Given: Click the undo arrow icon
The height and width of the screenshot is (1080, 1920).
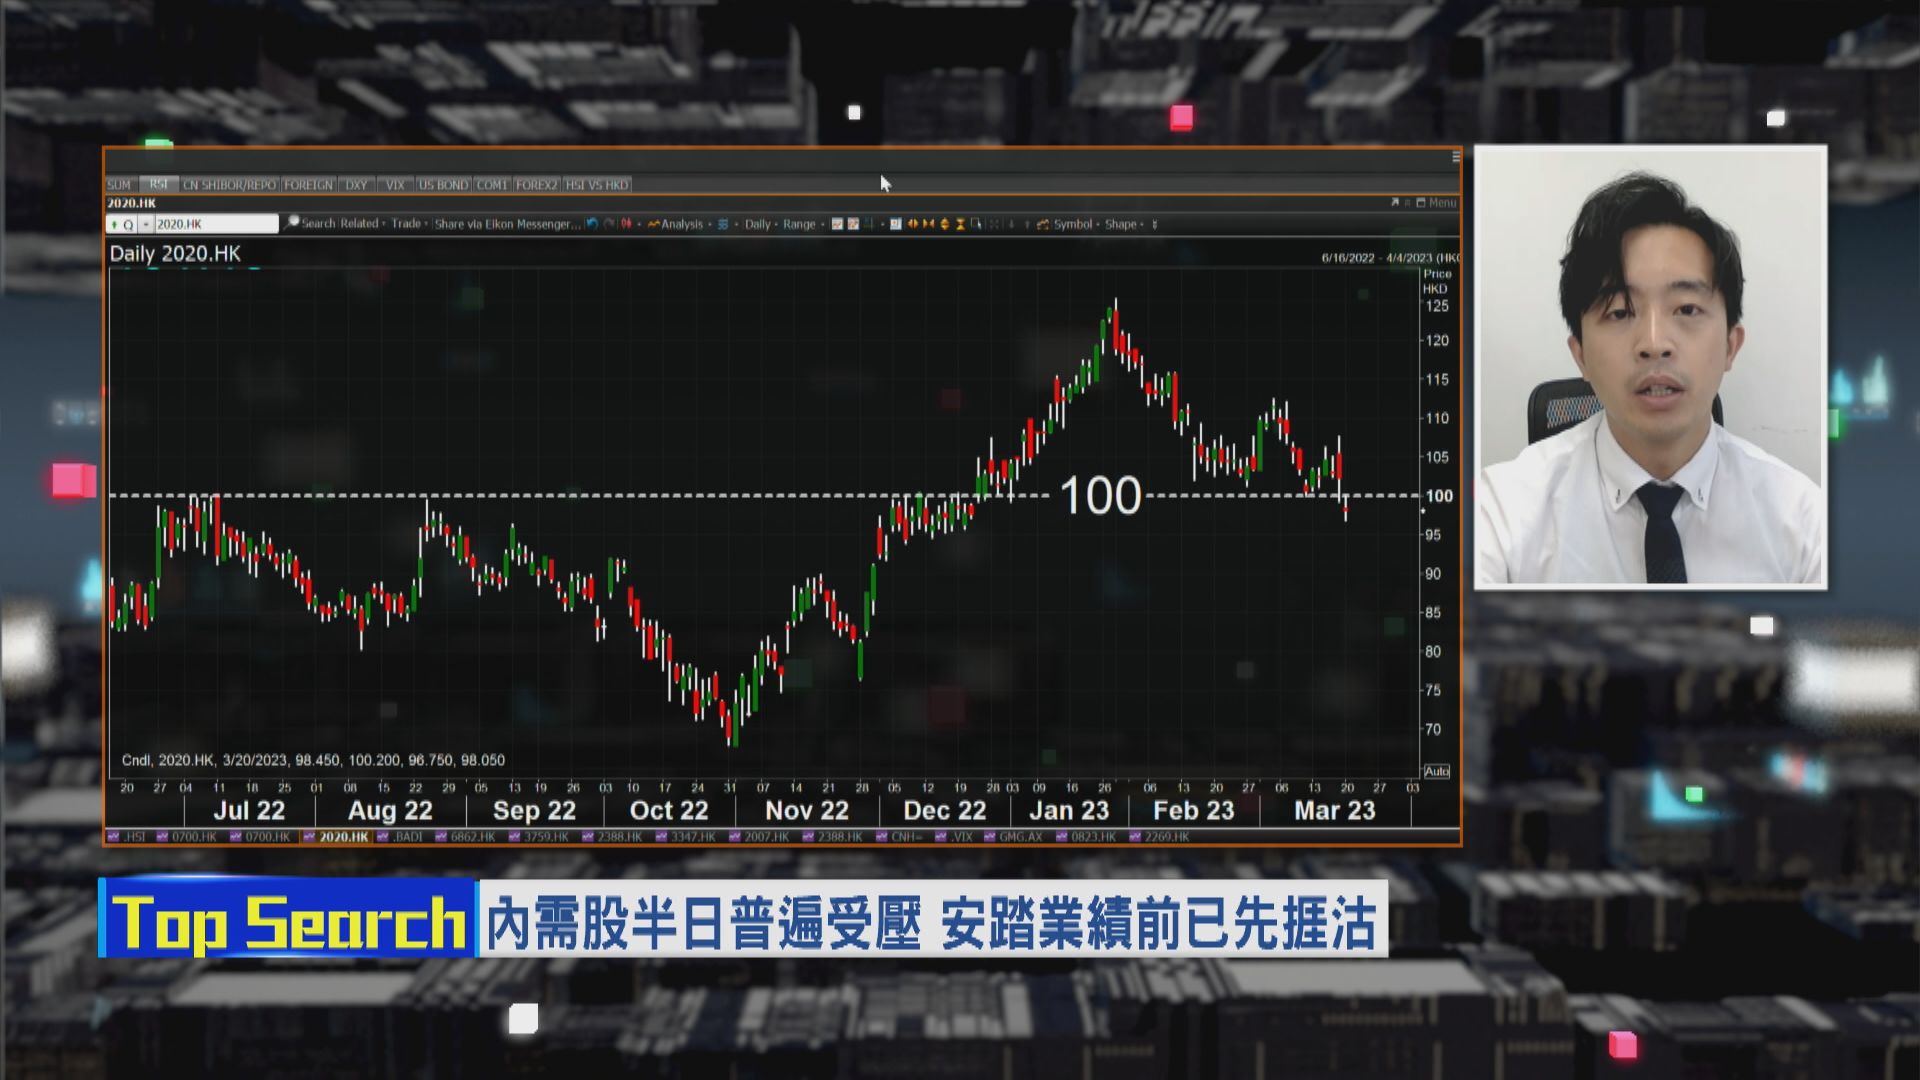Looking at the screenshot, I should 591,224.
